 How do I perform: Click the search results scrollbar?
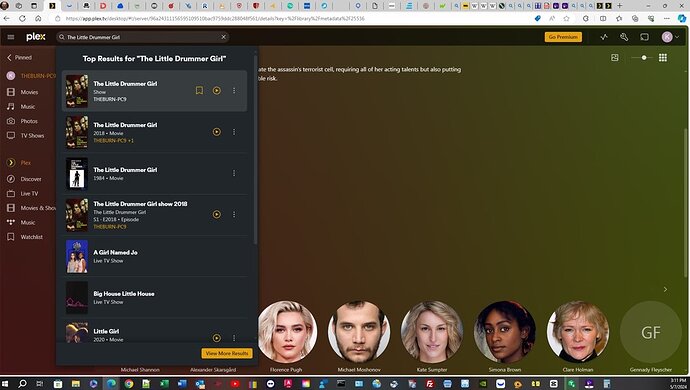[255, 150]
